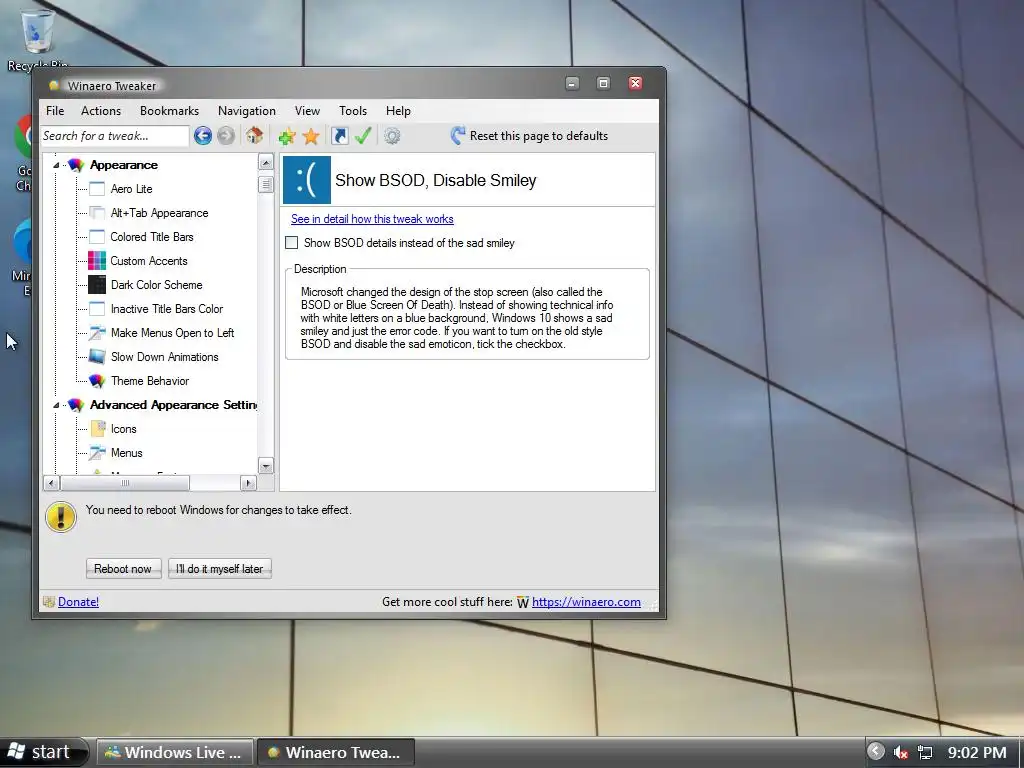
Task: Open the Tools menu
Action: [x=353, y=110]
